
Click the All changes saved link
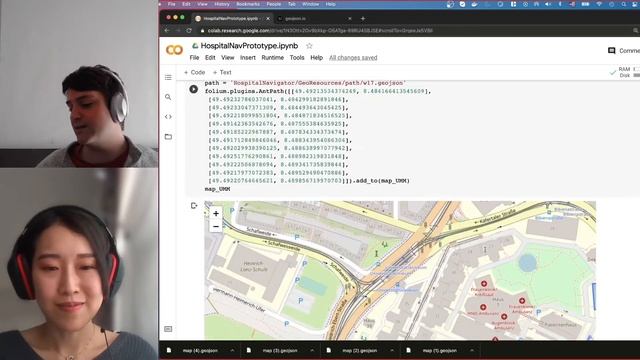point(353,58)
